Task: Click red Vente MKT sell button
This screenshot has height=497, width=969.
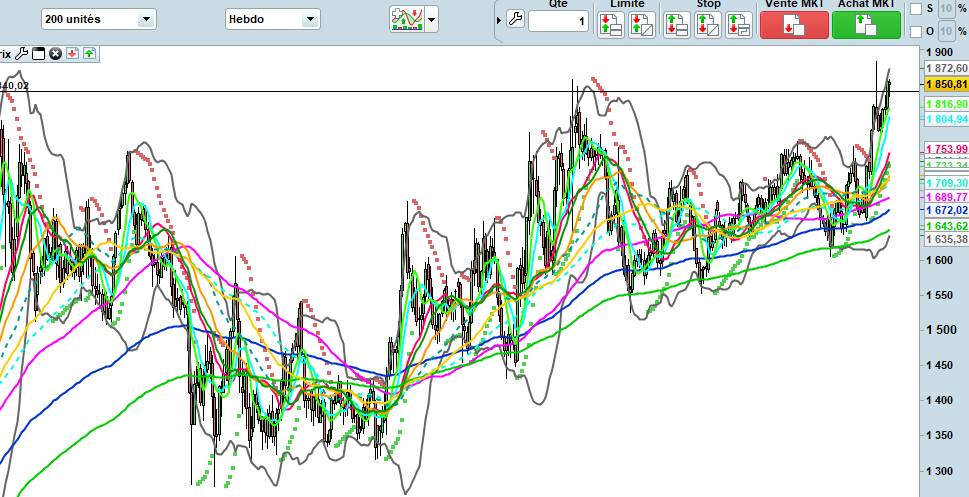Action: (794, 25)
